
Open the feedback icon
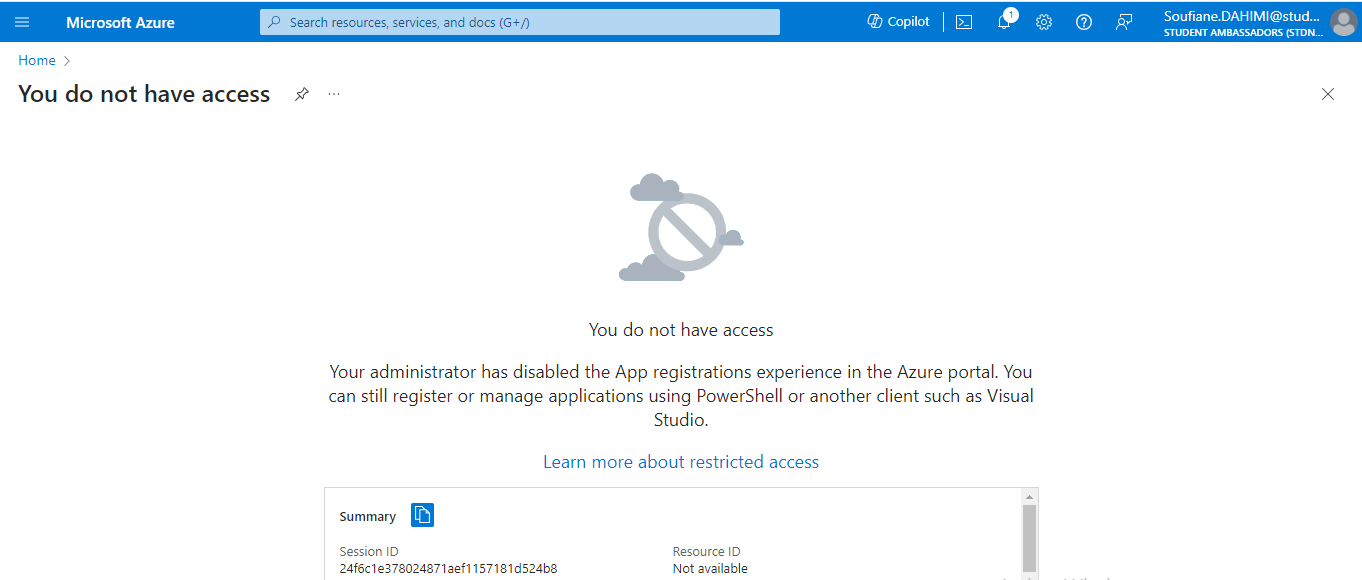[1124, 22]
